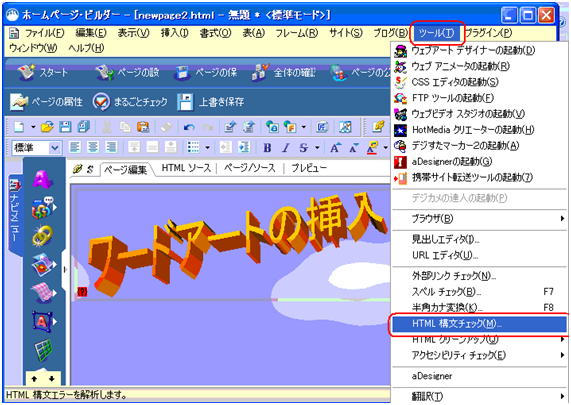This screenshot has height=405, width=571.
Task: Open the dropdown arrow beside strikethrough
Action: 317,148
